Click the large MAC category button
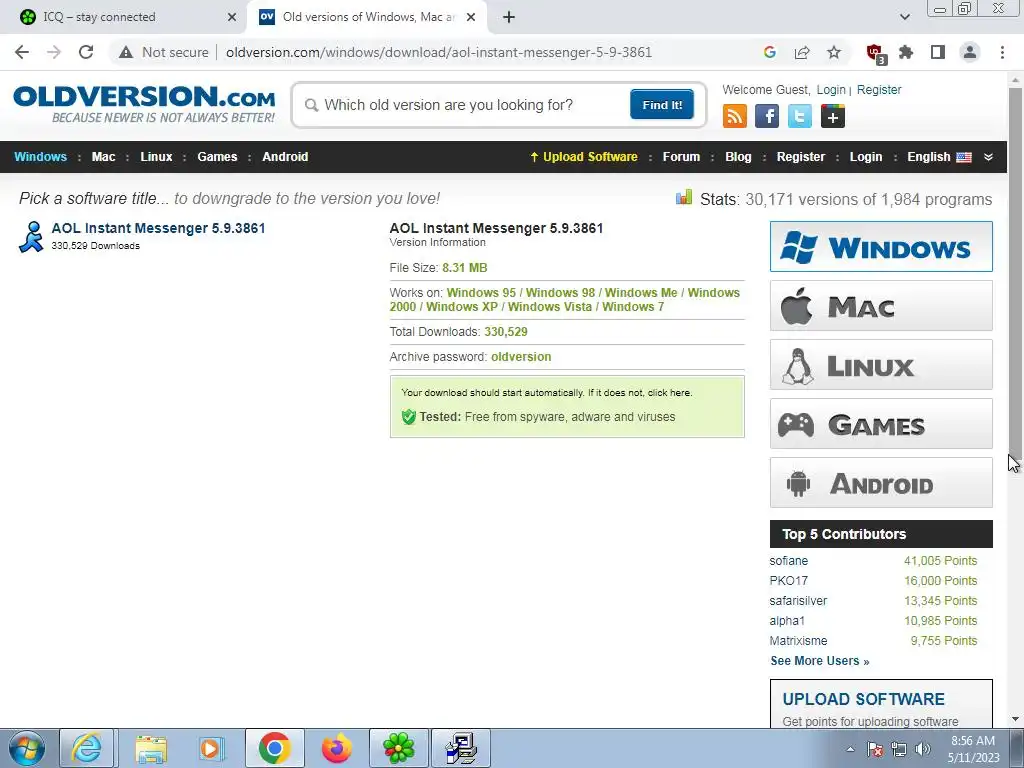The image size is (1024, 768). click(x=881, y=306)
